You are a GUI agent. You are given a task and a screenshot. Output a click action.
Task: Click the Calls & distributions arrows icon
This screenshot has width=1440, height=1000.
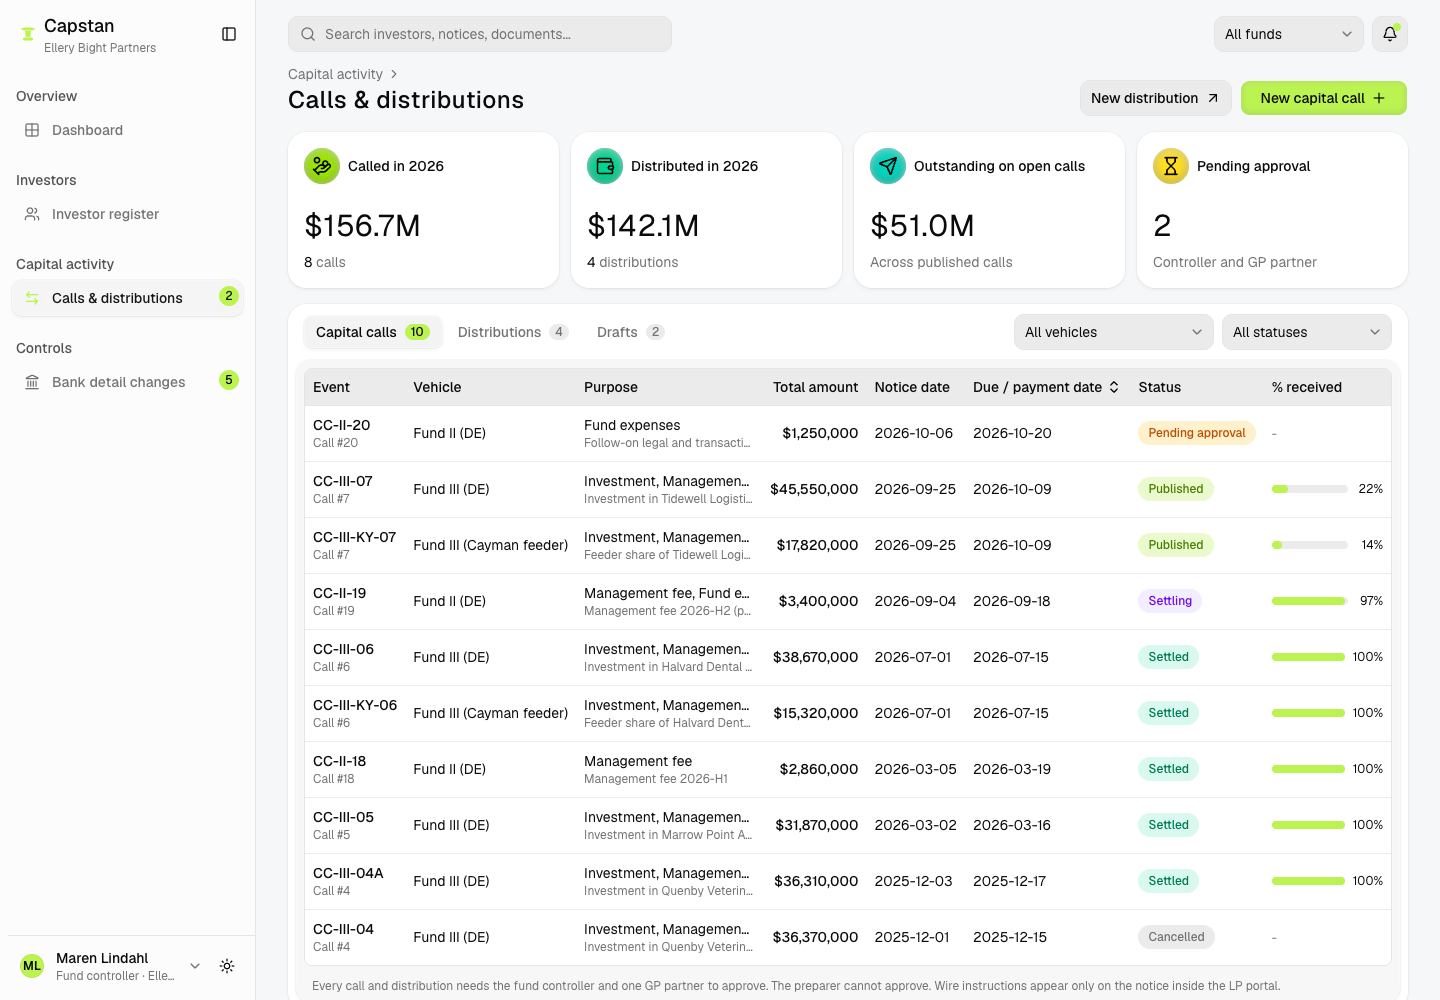[x=32, y=298]
